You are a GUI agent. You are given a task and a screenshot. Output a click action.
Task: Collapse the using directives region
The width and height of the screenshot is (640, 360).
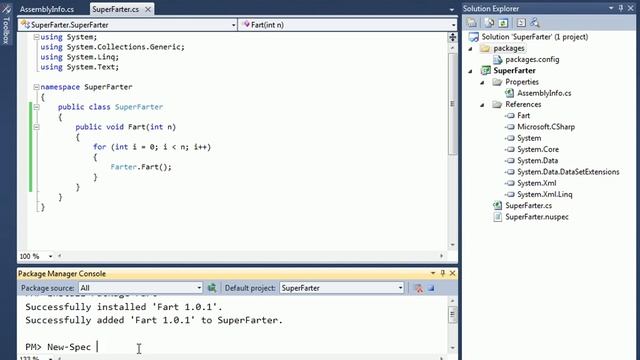pos(36,37)
